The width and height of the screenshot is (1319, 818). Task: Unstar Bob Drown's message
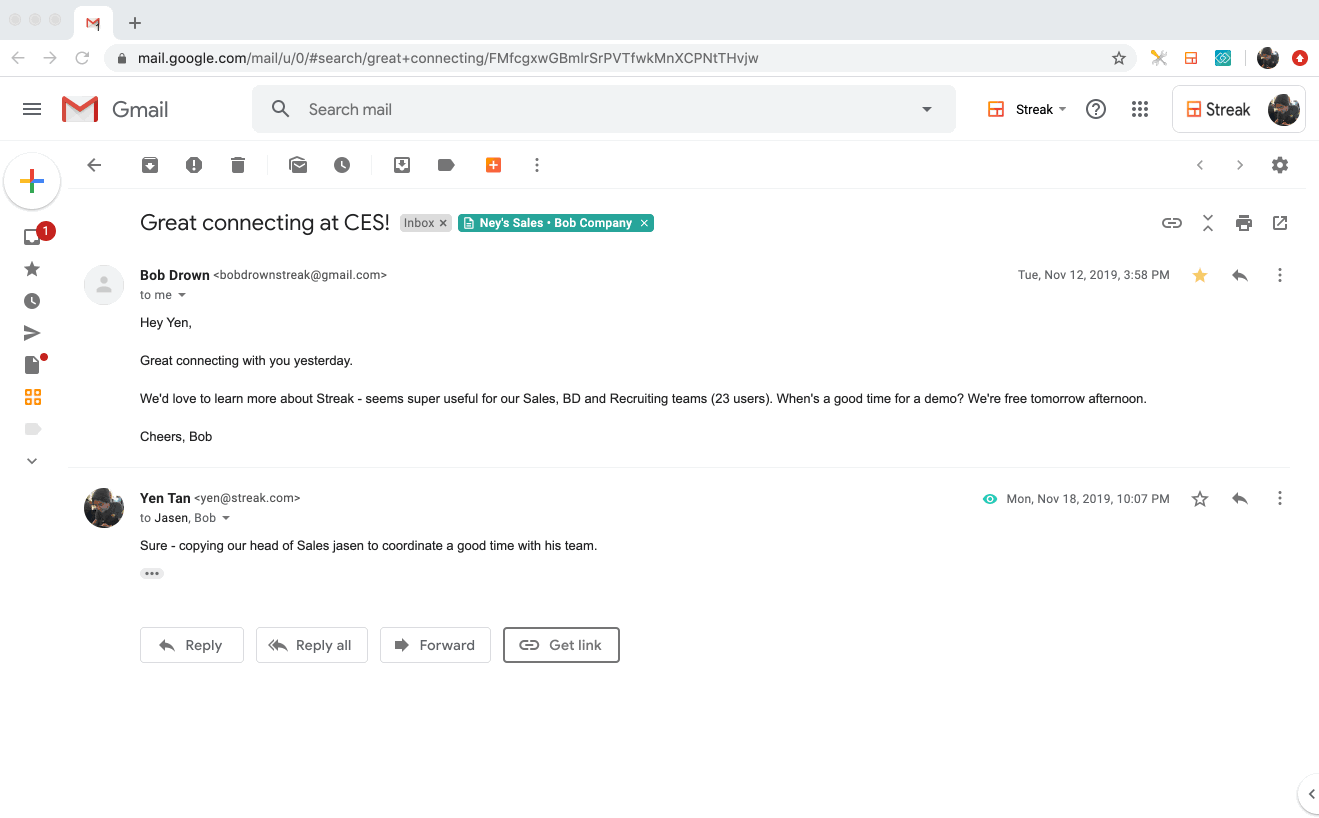(1200, 275)
